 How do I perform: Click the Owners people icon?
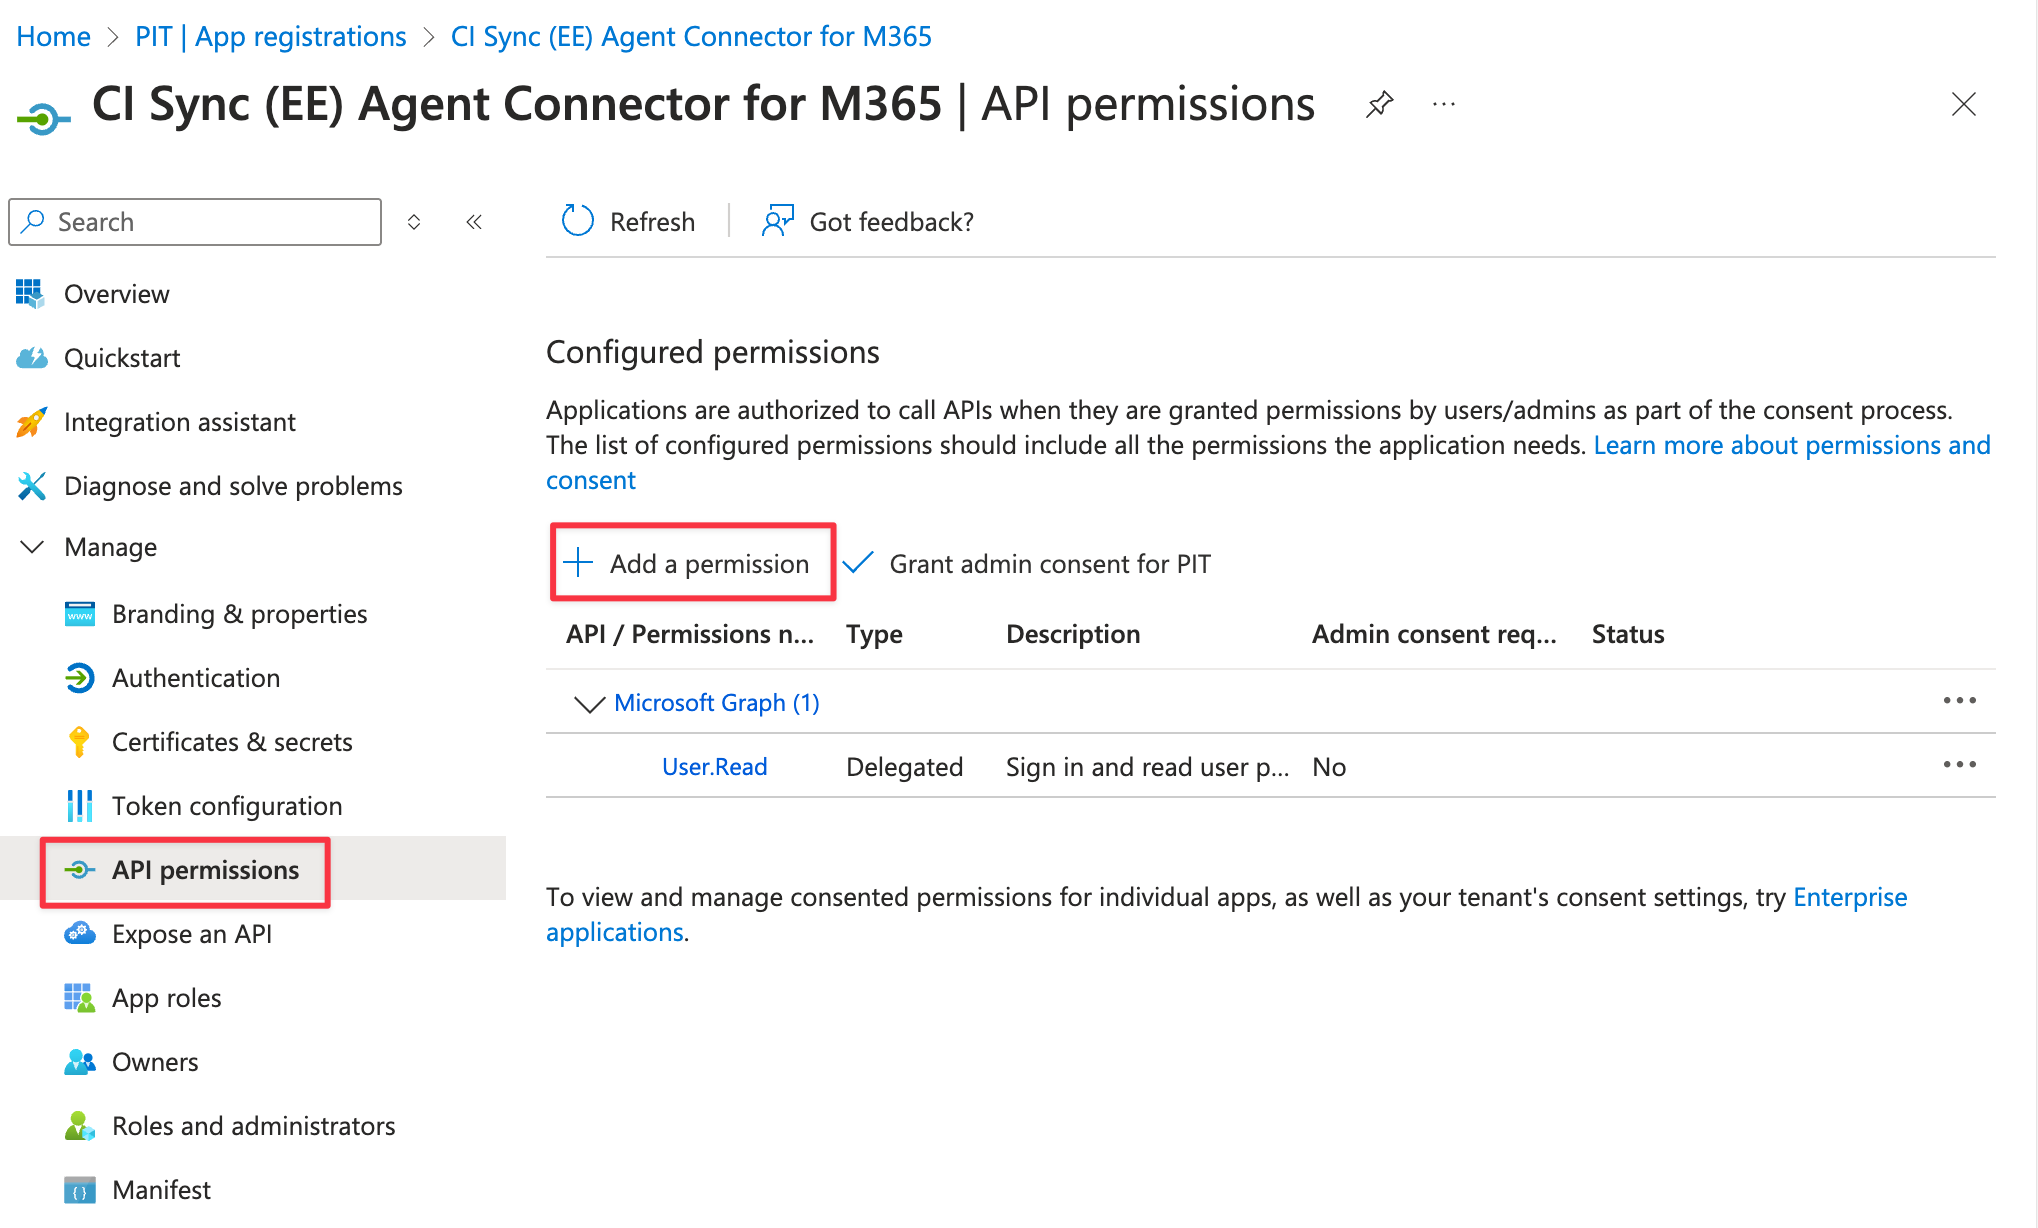click(80, 1062)
